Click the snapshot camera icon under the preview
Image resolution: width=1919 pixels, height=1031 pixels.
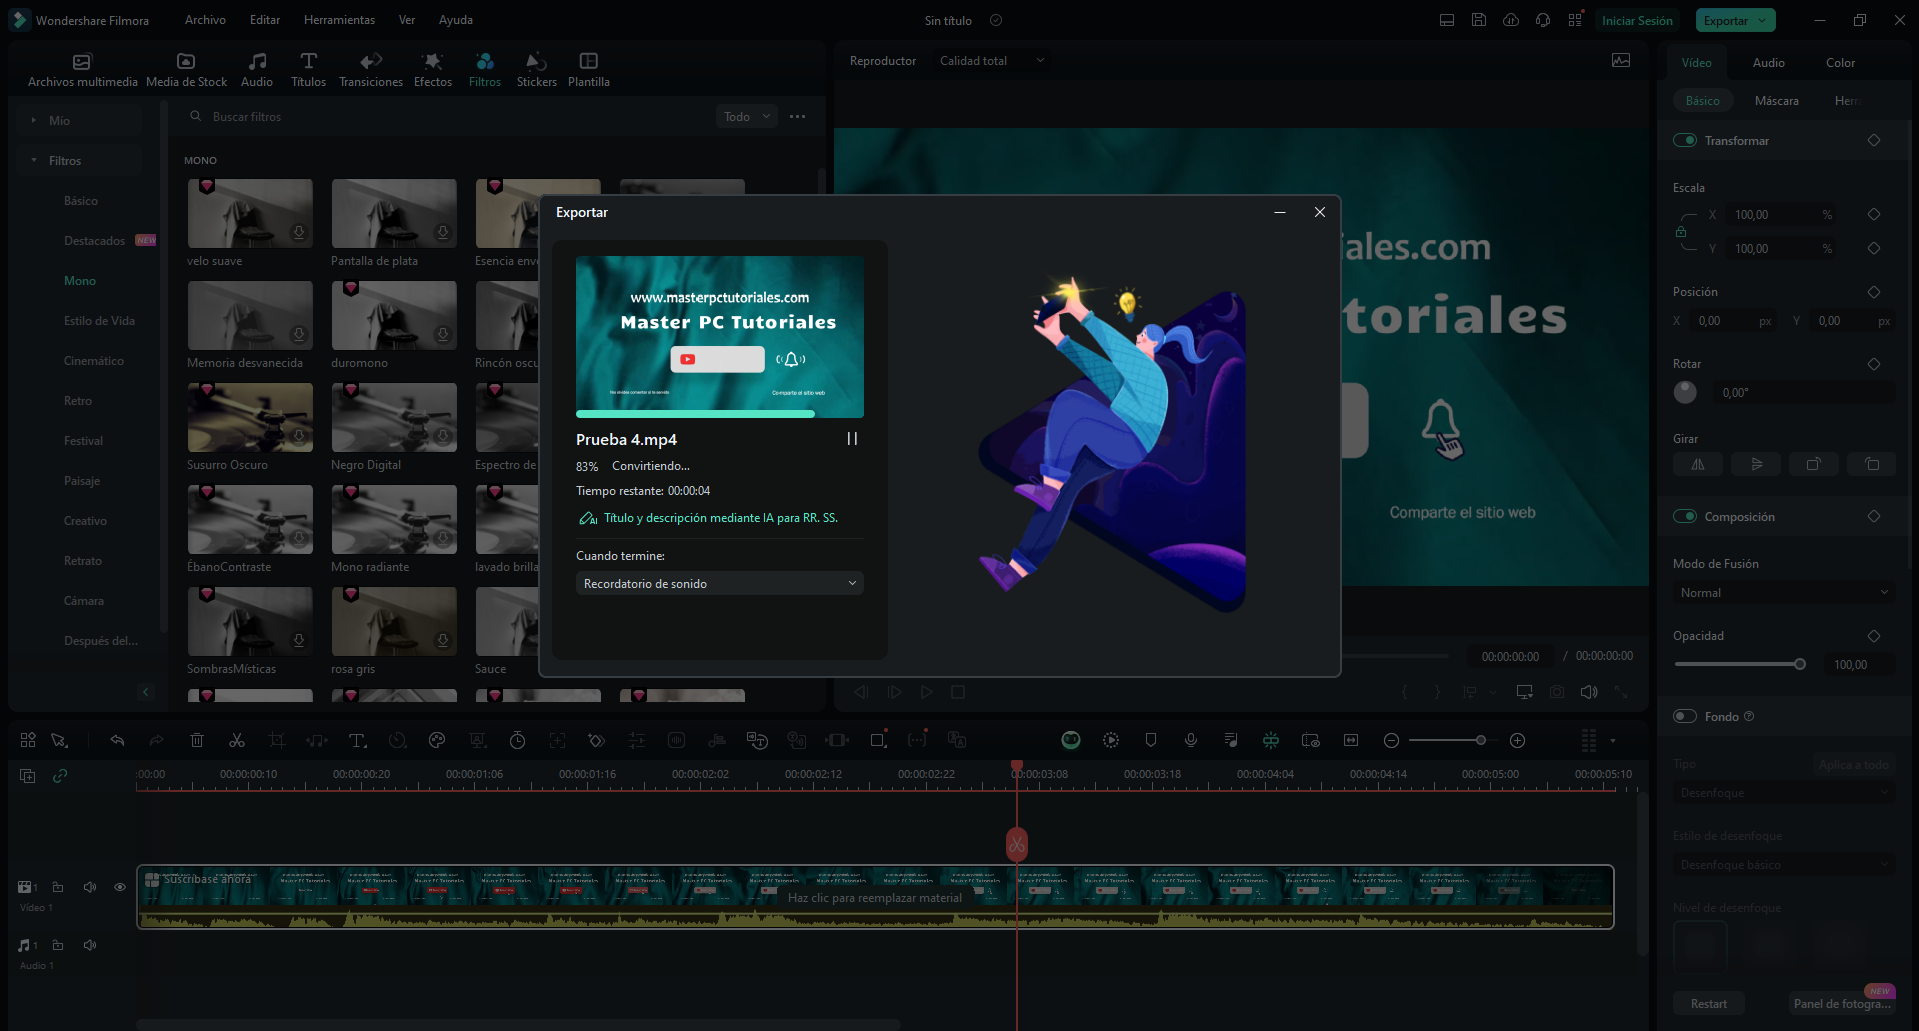pos(1557,692)
